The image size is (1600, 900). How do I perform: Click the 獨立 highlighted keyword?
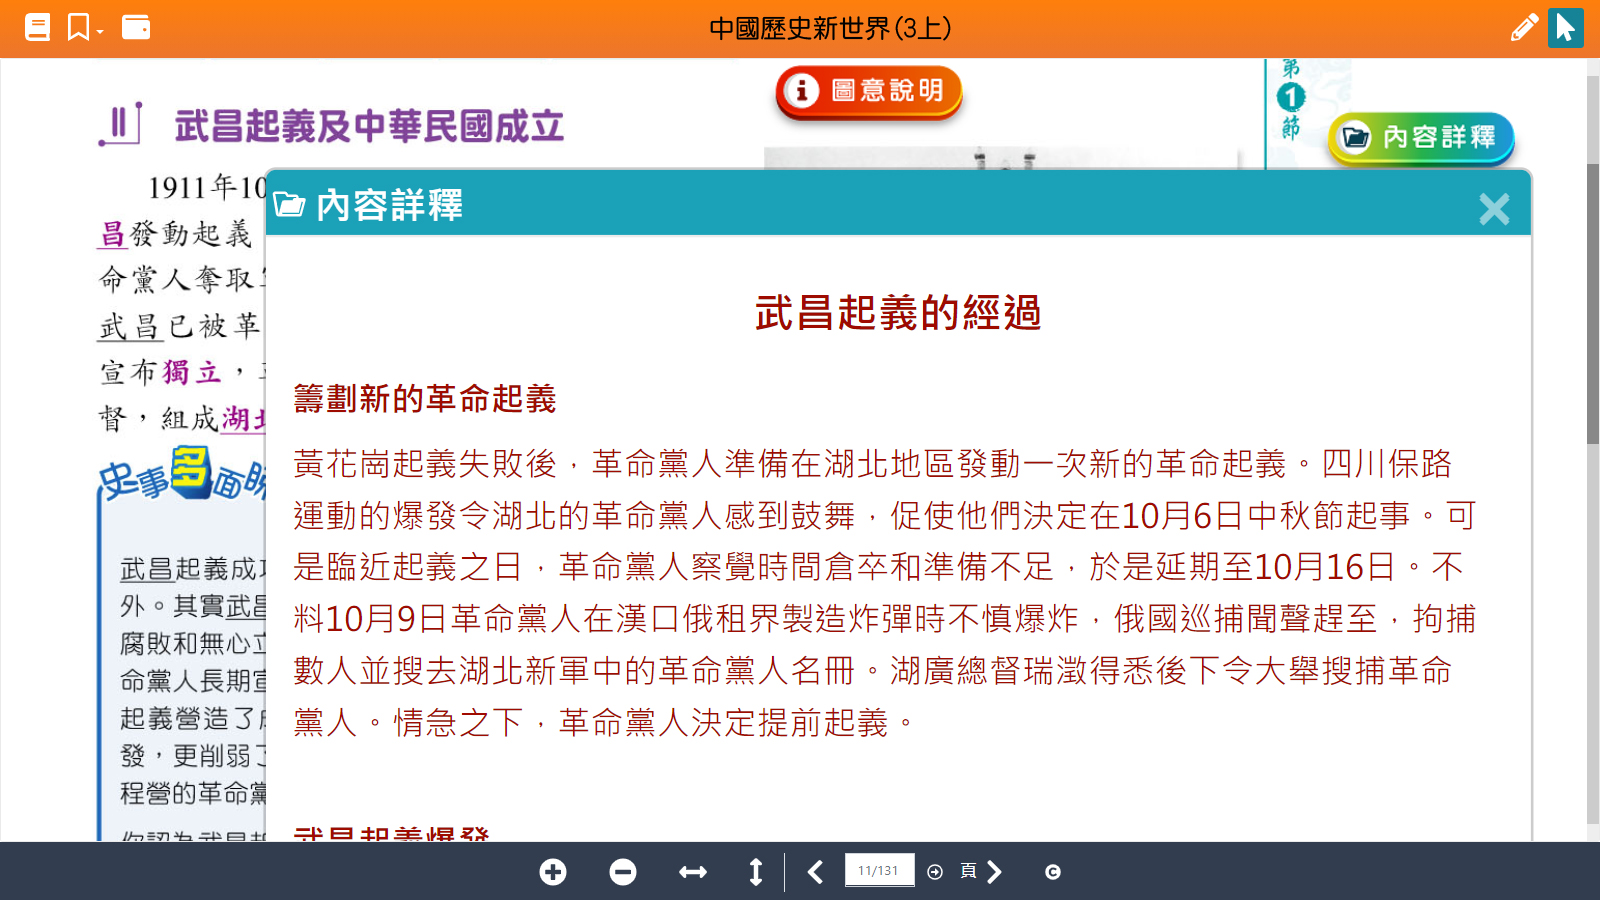(x=192, y=372)
